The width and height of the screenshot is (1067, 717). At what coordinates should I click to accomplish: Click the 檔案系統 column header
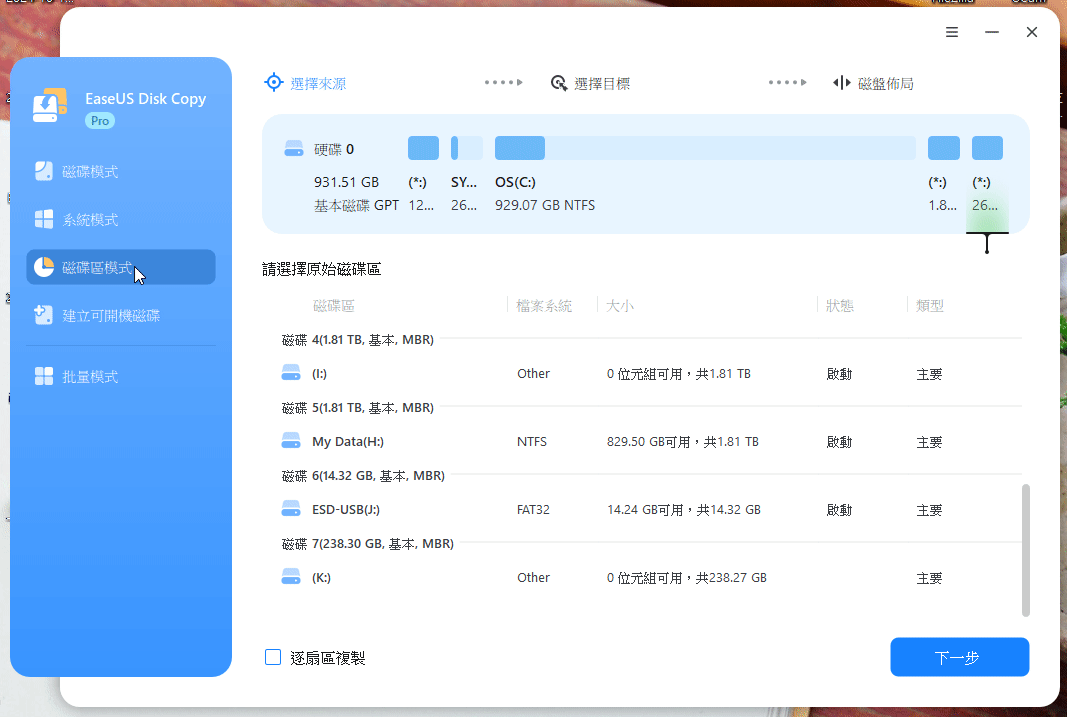544,305
